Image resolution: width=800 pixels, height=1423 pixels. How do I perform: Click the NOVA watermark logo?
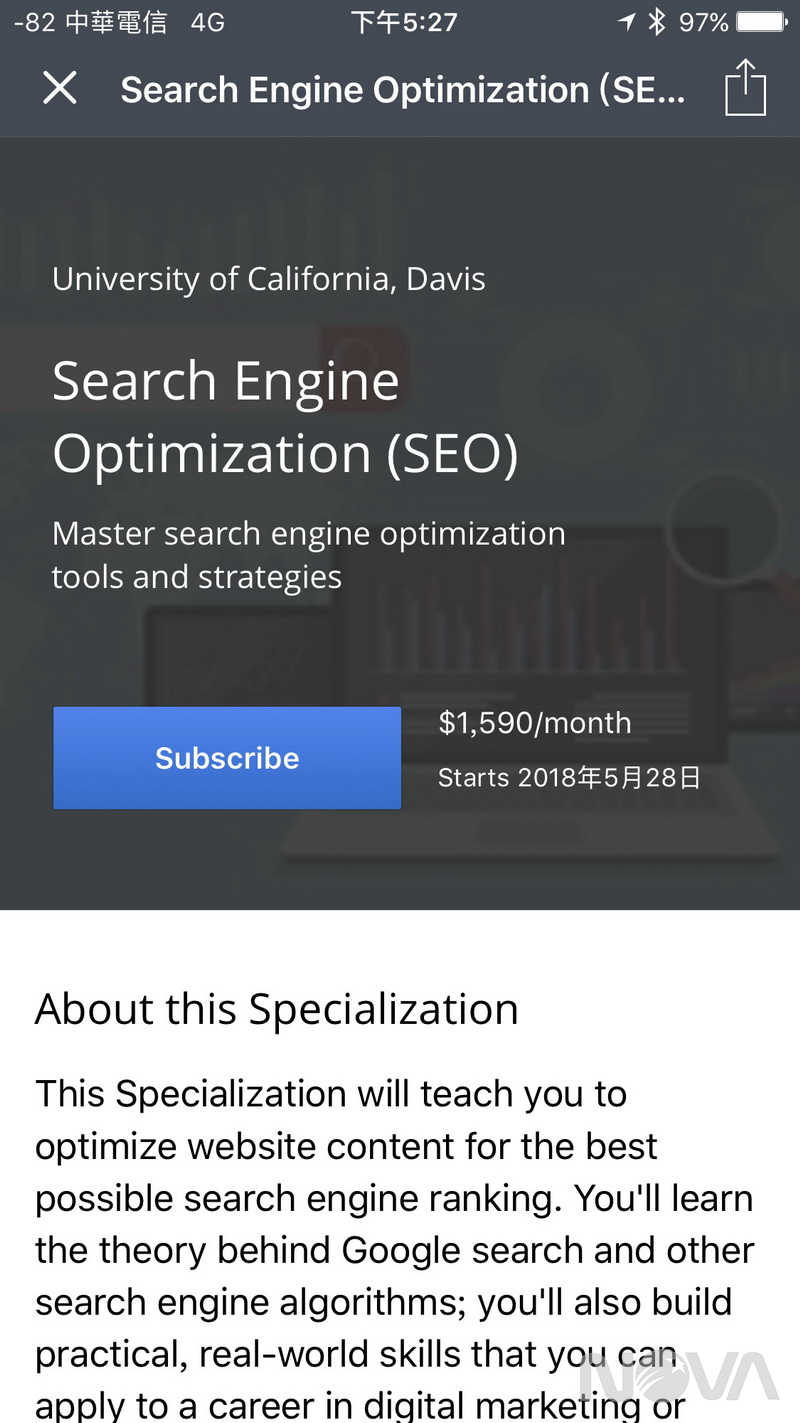click(x=680, y=1378)
